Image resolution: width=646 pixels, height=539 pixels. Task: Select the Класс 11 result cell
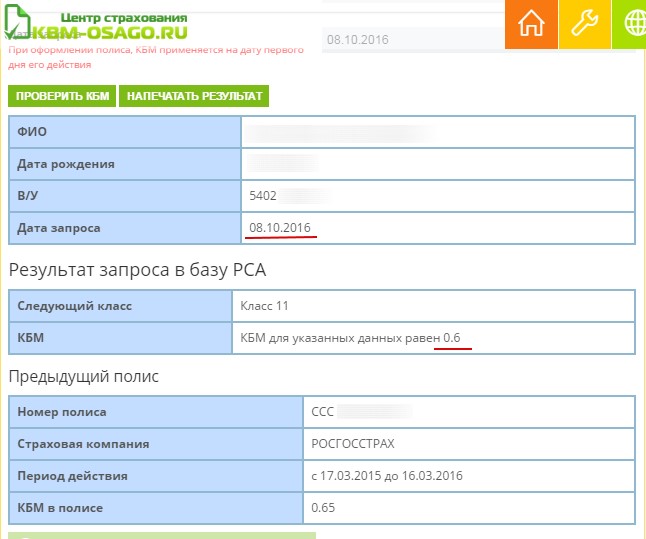pos(433,306)
